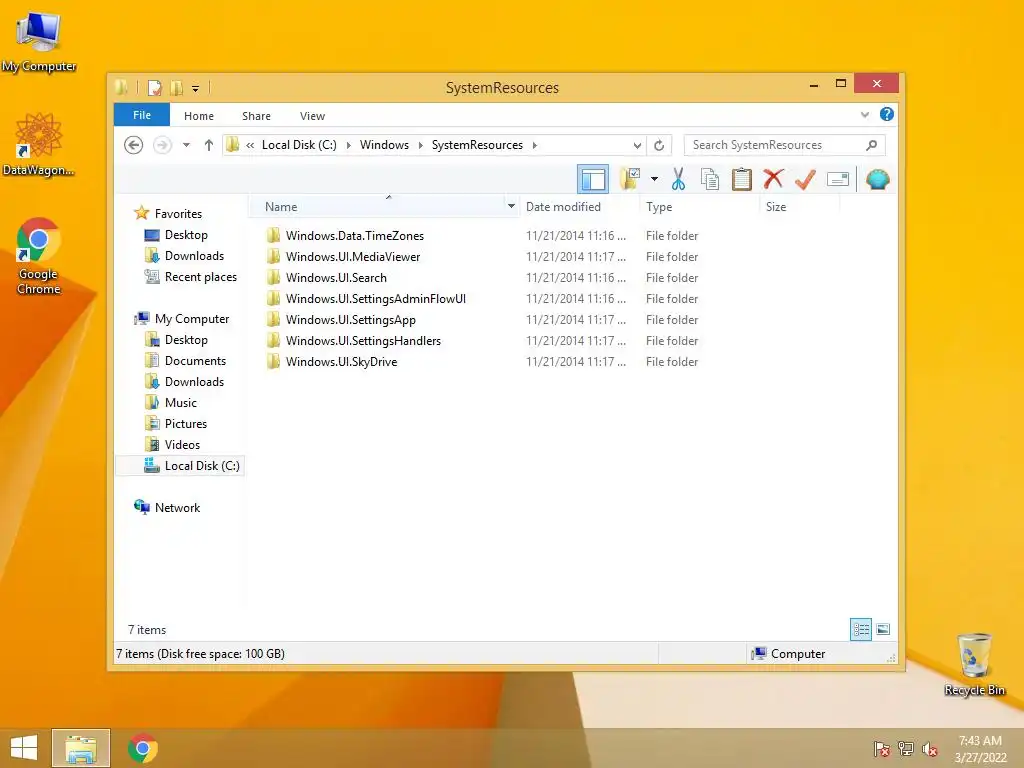This screenshot has width=1024, height=768.
Task: Click the Forward navigation arrow
Action: 162,145
